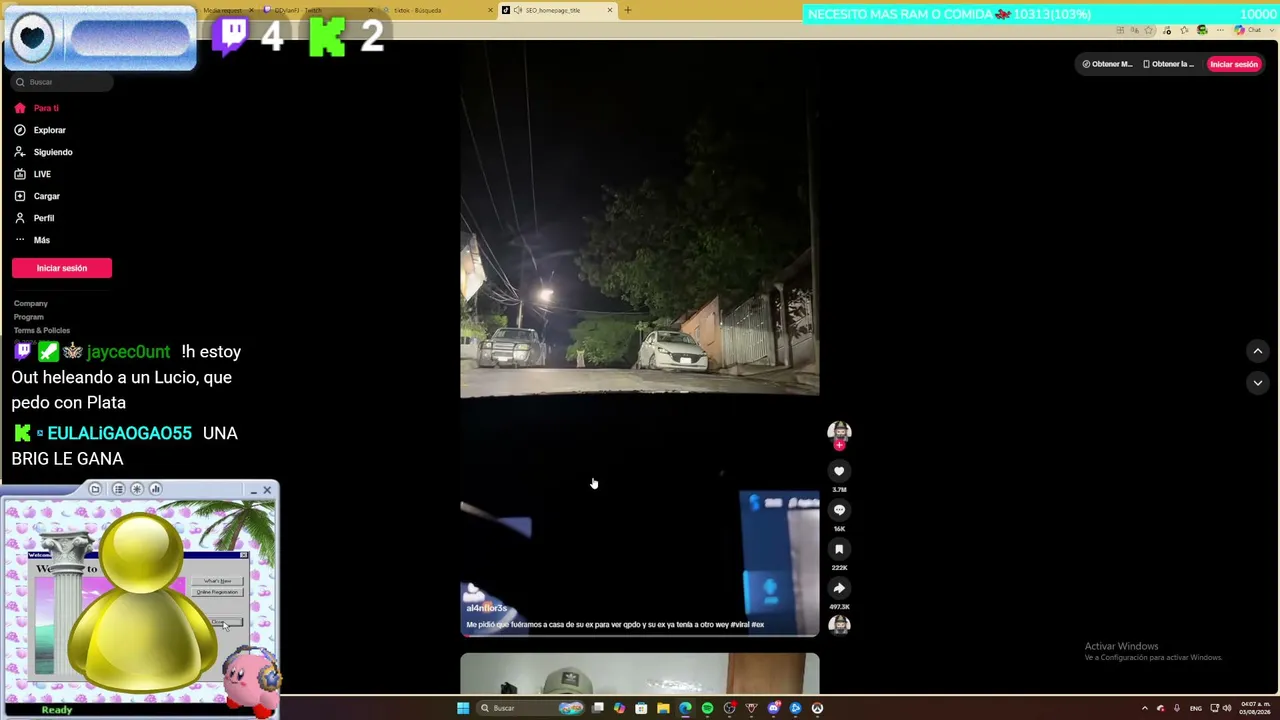The width and height of the screenshot is (1280, 720).
Task: Open the creator avatar above like button
Action: (x=839, y=432)
